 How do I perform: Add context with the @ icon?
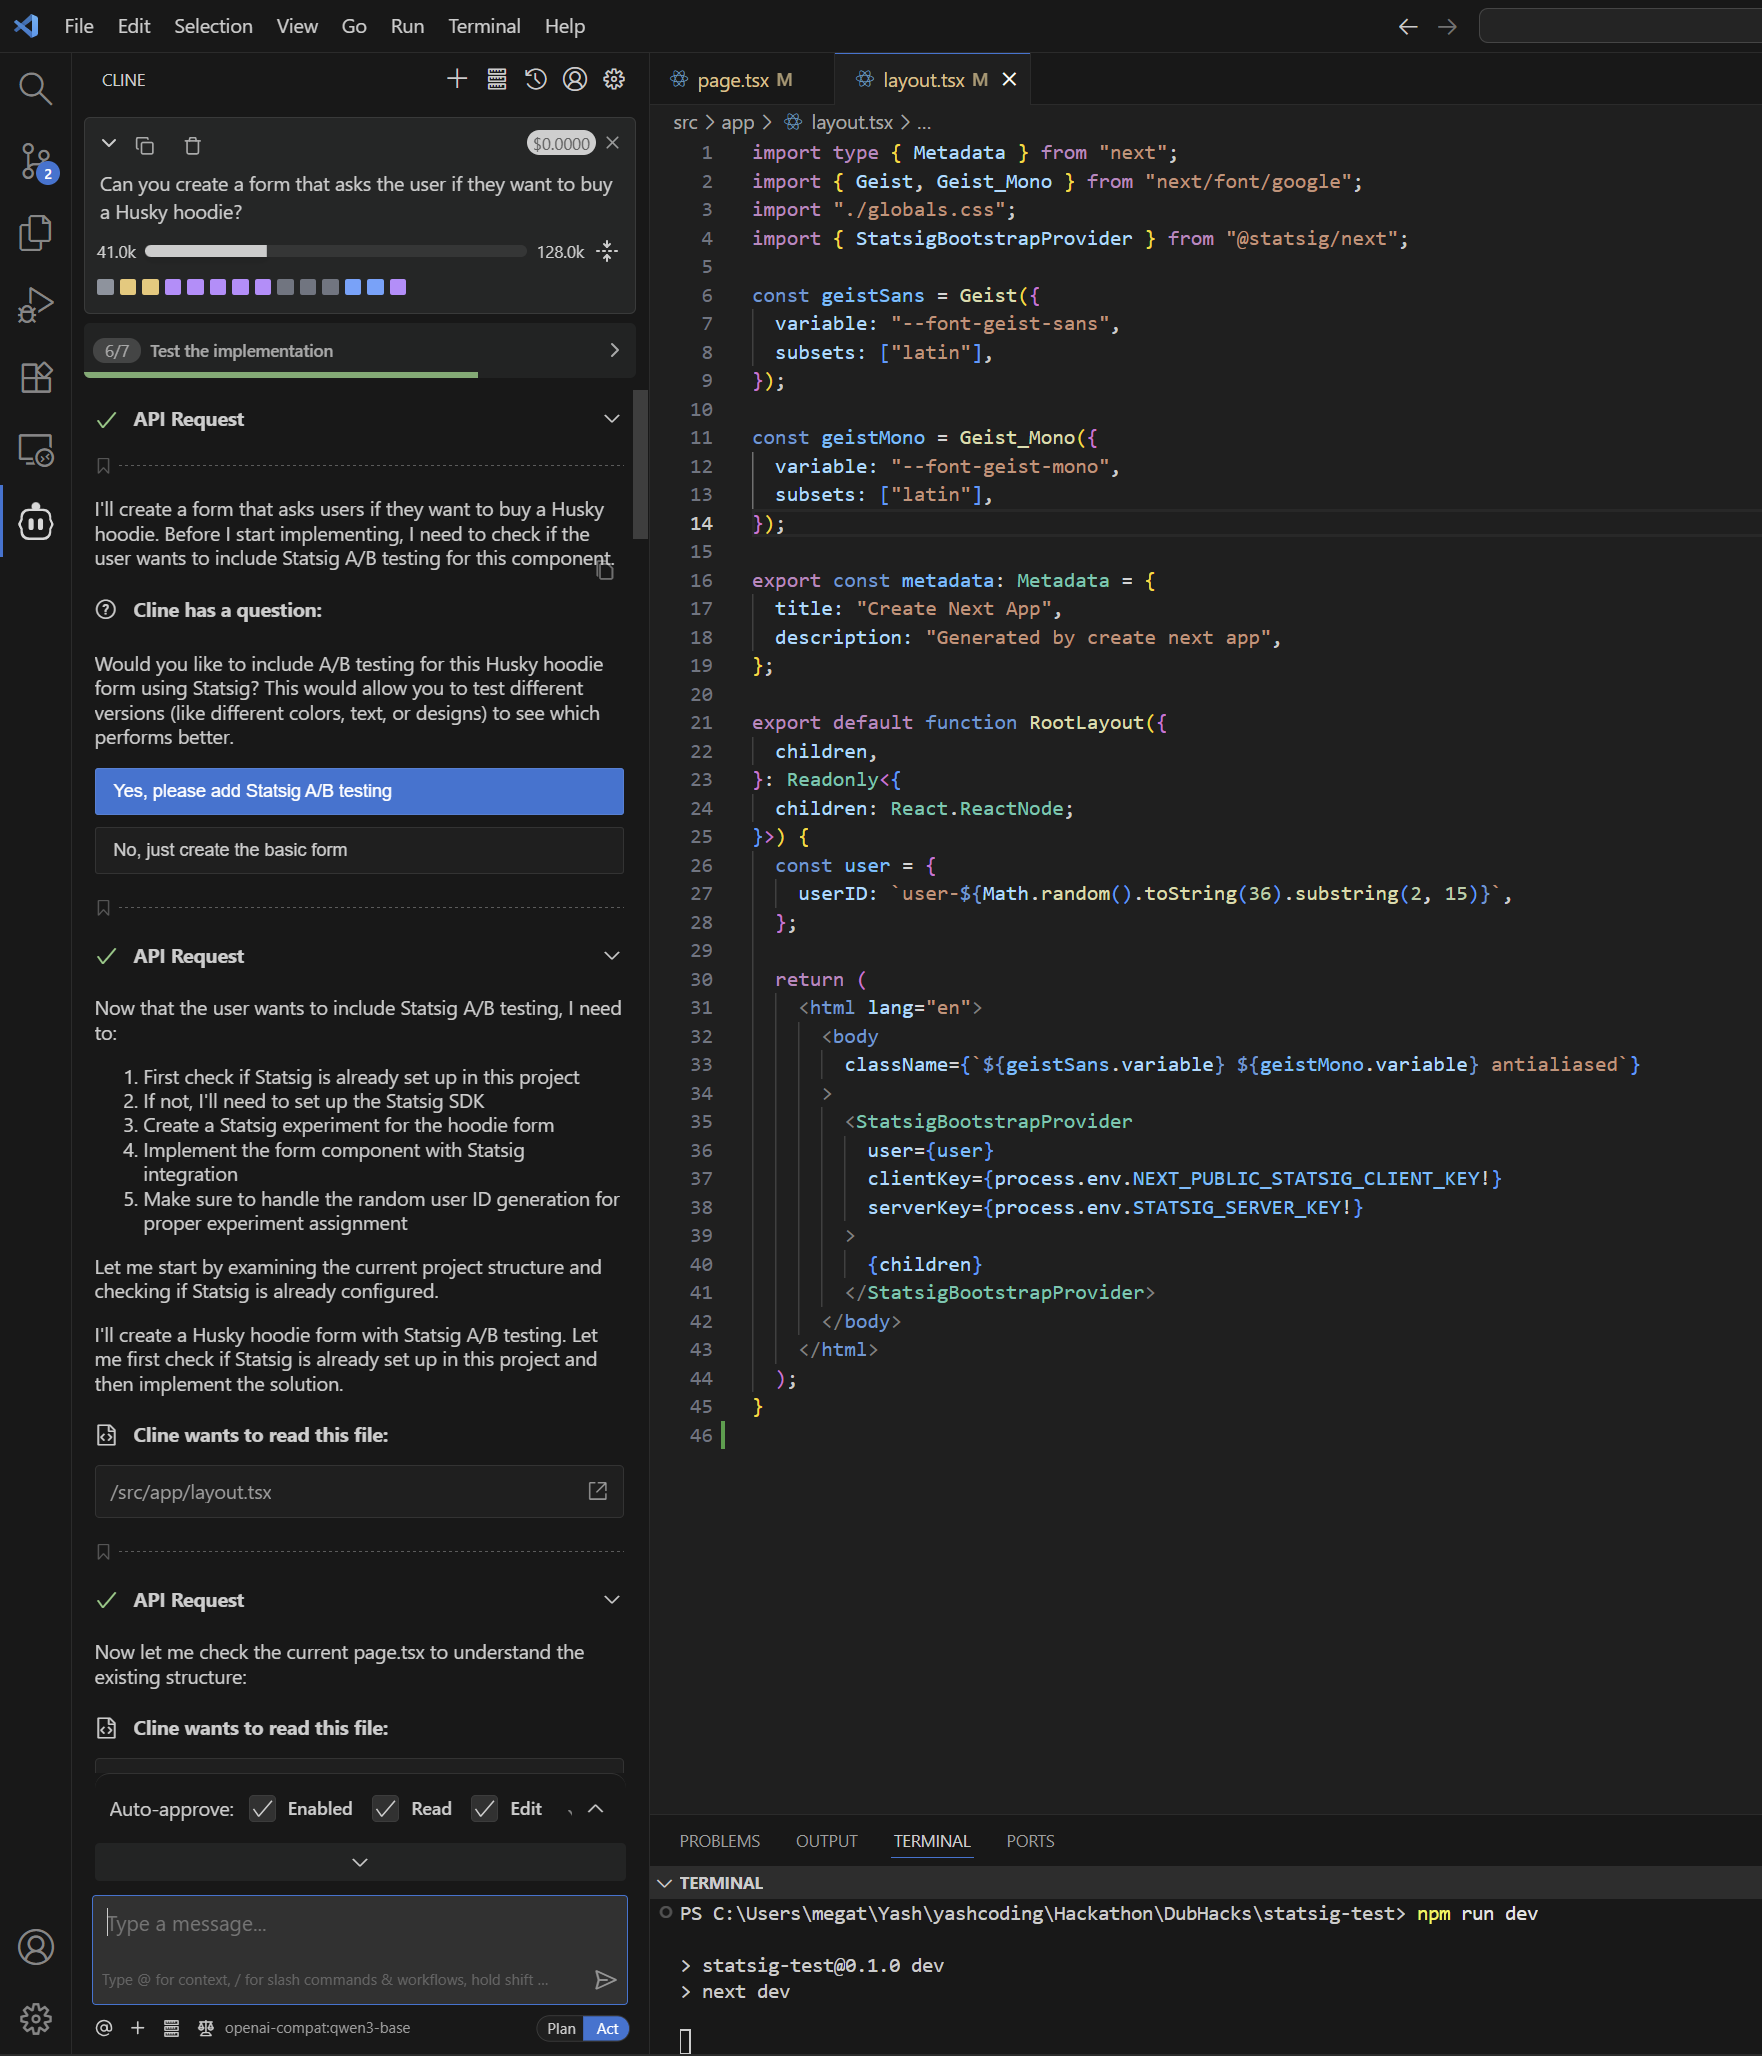(x=104, y=2028)
